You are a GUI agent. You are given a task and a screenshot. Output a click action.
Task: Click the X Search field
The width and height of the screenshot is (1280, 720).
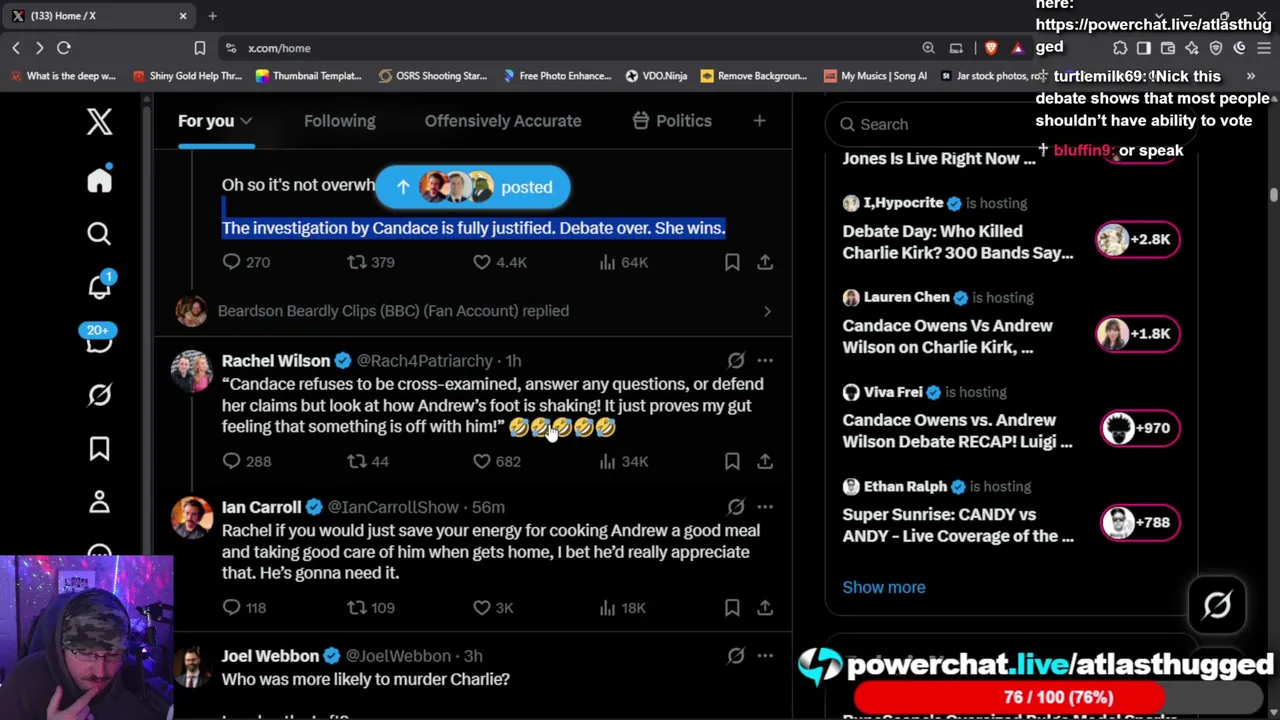point(1011,124)
